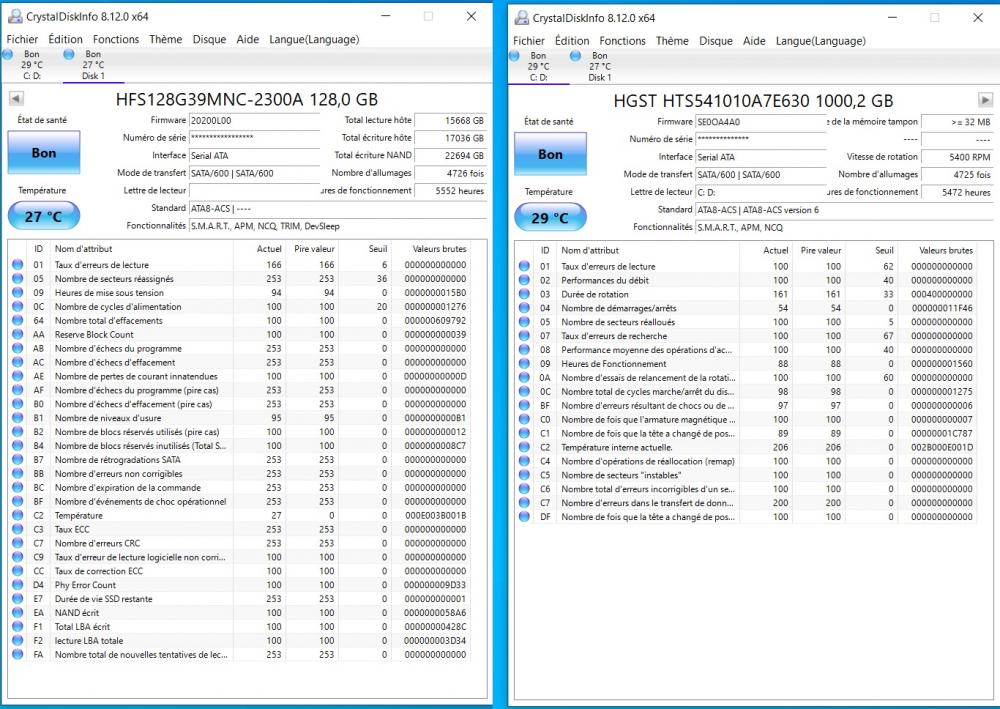
Task: Click status circle of Durée de rotation row
Action: (x=524, y=294)
